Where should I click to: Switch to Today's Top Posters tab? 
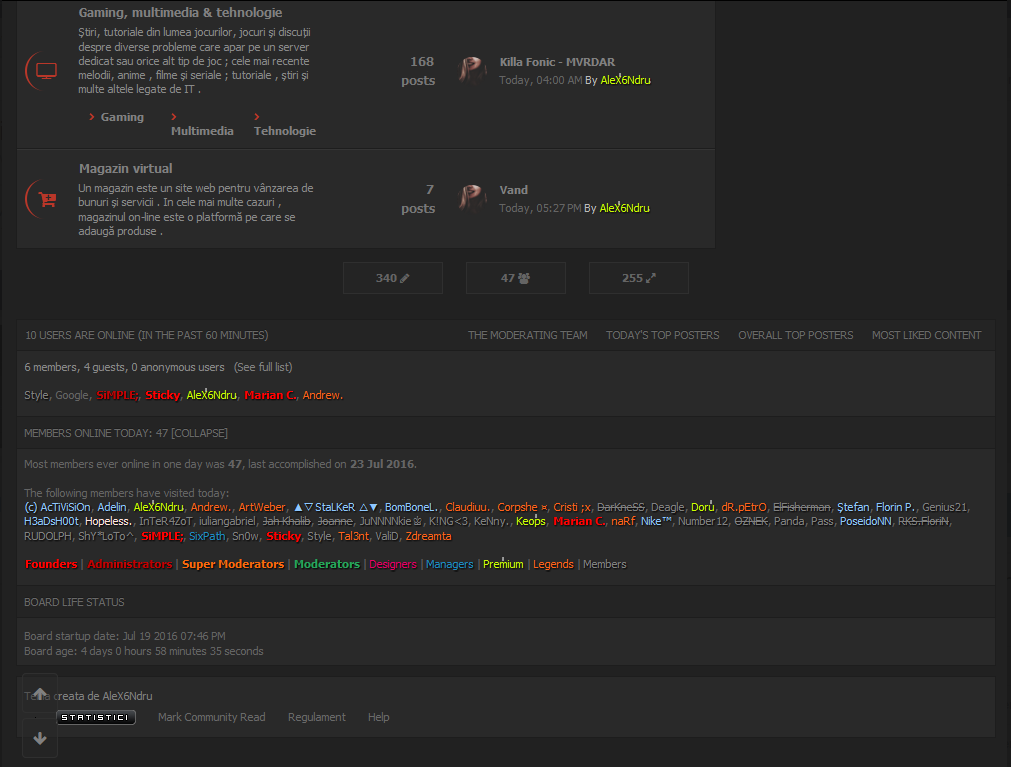pos(662,335)
